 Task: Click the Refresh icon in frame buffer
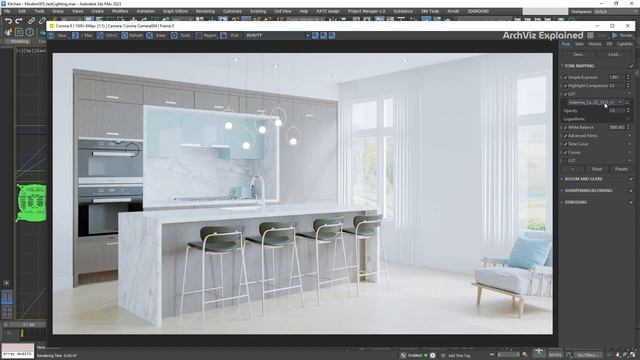[x=124, y=36]
